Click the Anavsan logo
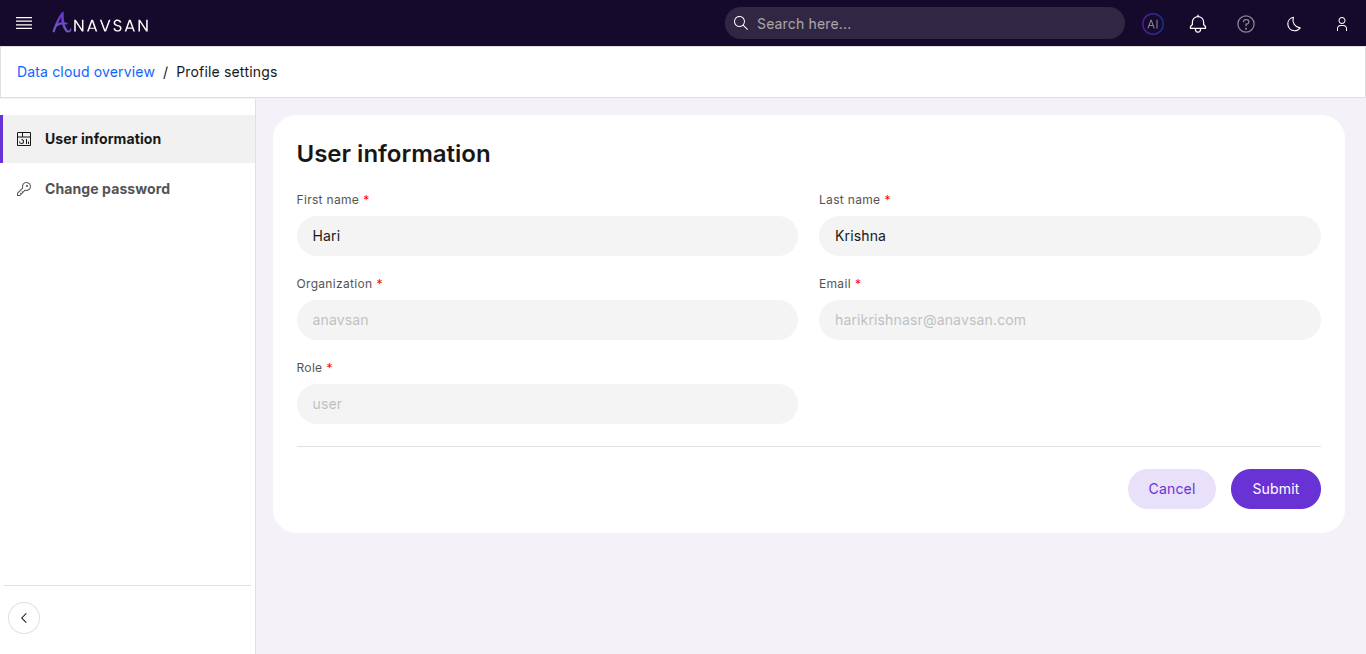The width and height of the screenshot is (1366, 654). coord(99,22)
